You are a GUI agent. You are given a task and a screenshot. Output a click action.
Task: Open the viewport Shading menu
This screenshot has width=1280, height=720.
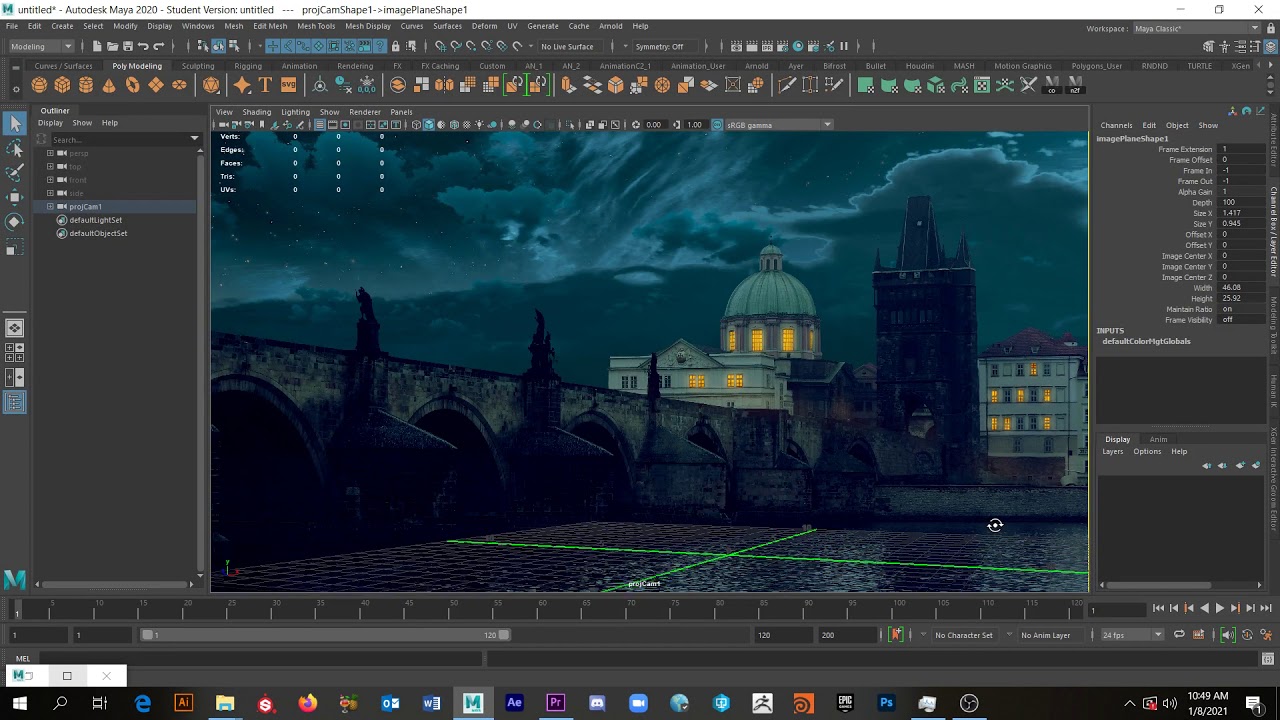(x=256, y=112)
